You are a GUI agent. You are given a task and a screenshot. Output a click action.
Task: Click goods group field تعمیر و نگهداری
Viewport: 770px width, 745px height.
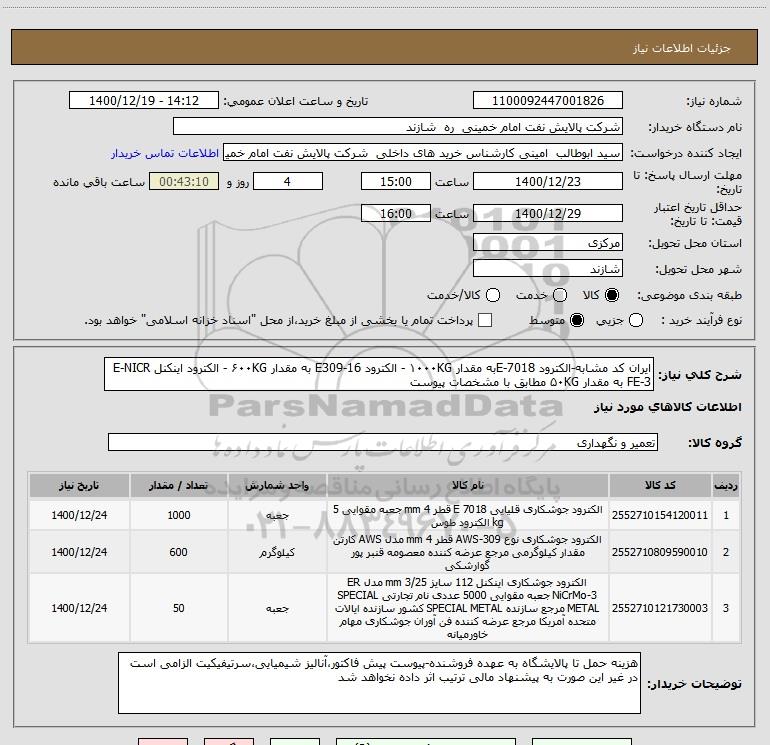tap(383, 442)
